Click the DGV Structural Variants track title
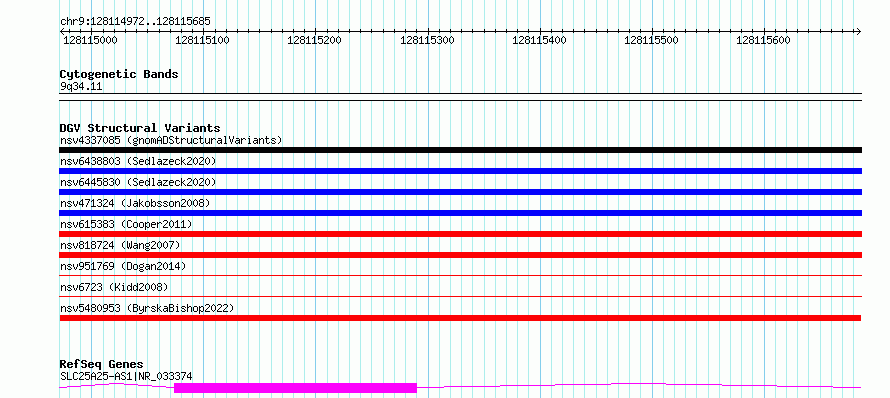The height and width of the screenshot is (398, 890). [140, 128]
